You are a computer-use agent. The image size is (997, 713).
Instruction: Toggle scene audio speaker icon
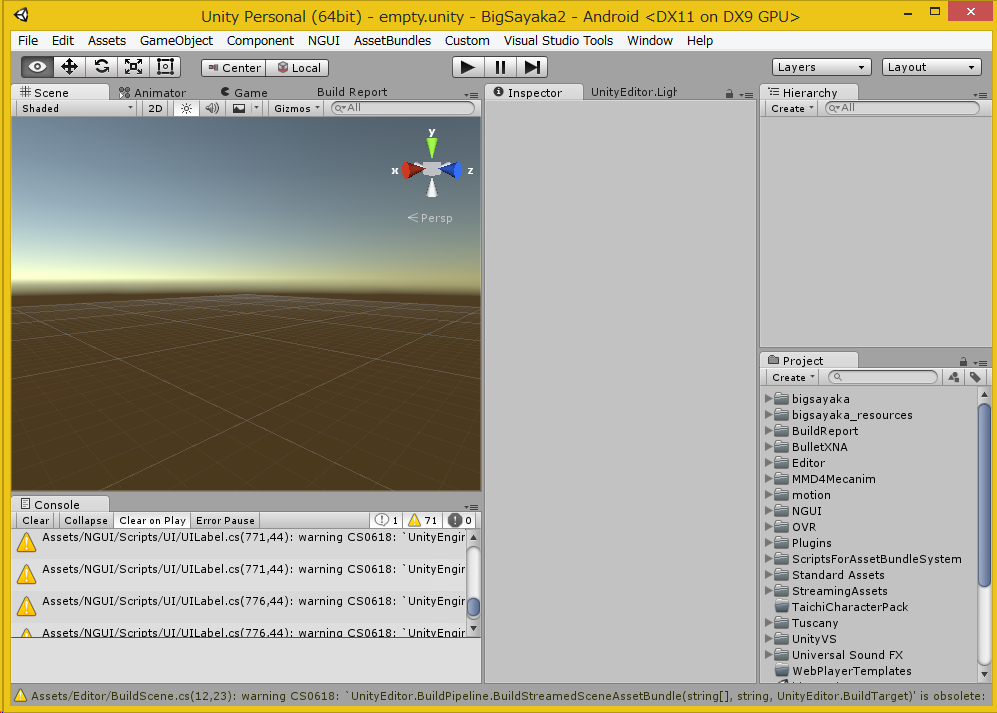(212, 108)
